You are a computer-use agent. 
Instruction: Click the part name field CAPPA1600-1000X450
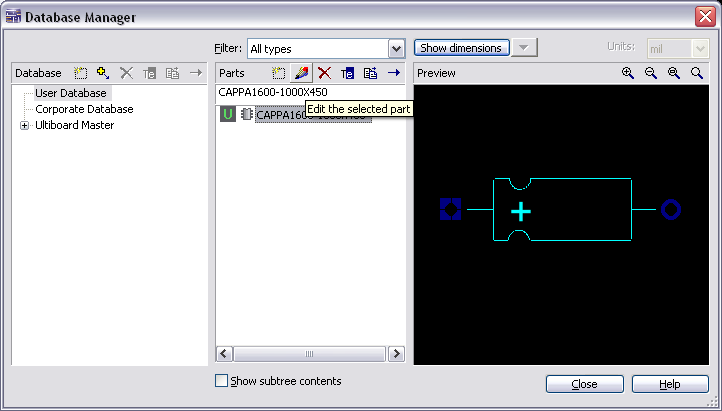click(310, 92)
